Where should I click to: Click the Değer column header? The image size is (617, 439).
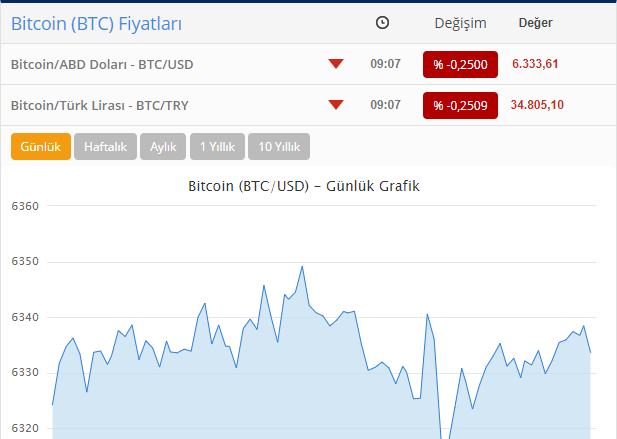click(x=536, y=23)
